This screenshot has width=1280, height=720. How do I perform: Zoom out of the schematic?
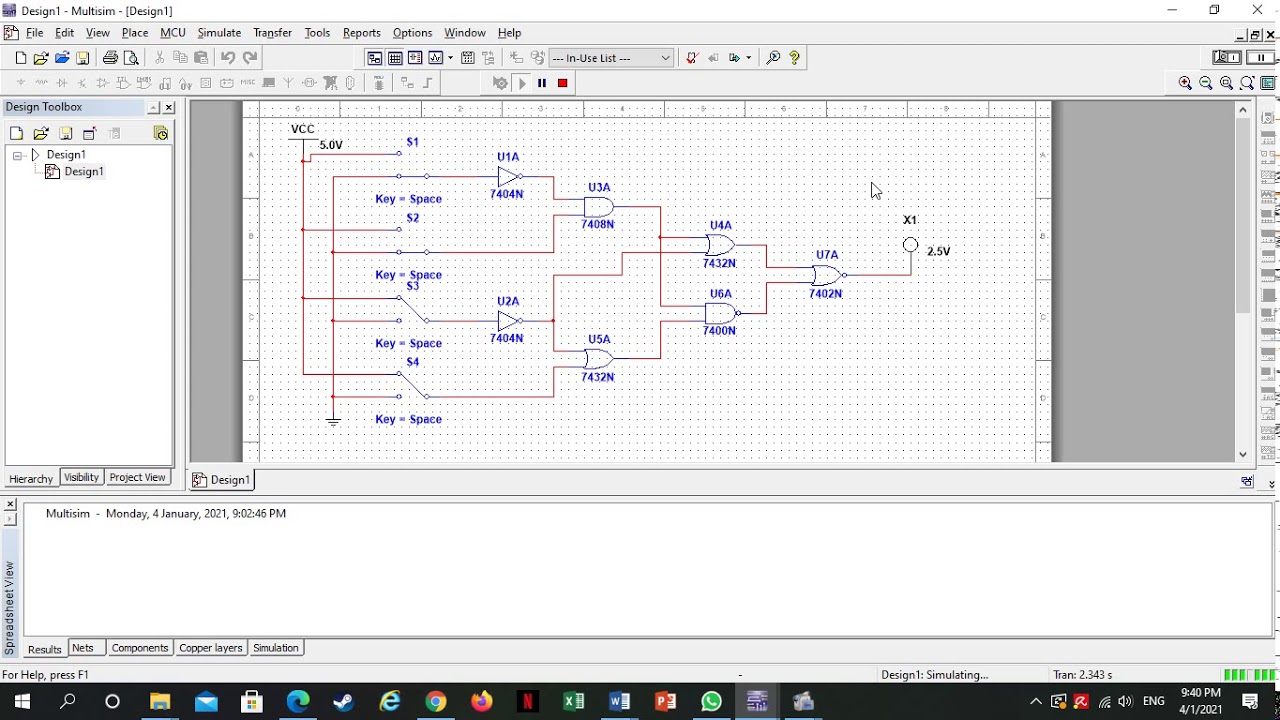coord(1206,83)
